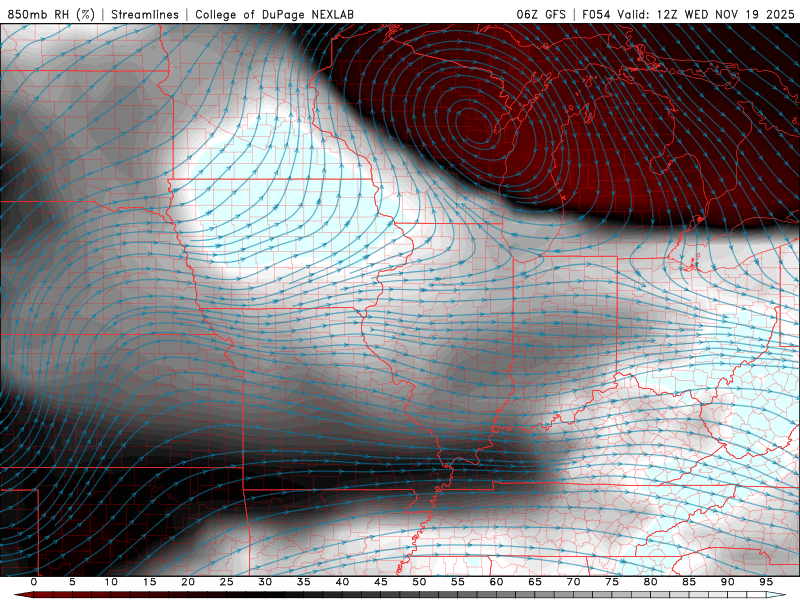Click the colorbar label '85'
This screenshot has height=600, width=800.
point(688,582)
